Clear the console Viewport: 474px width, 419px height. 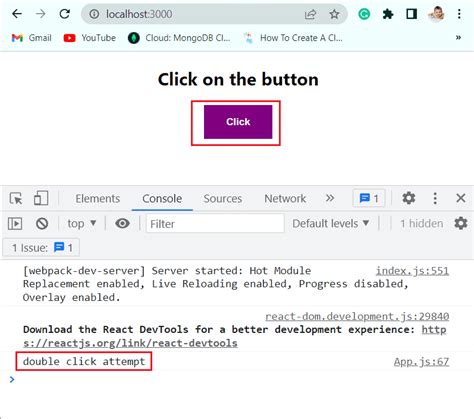(x=42, y=224)
